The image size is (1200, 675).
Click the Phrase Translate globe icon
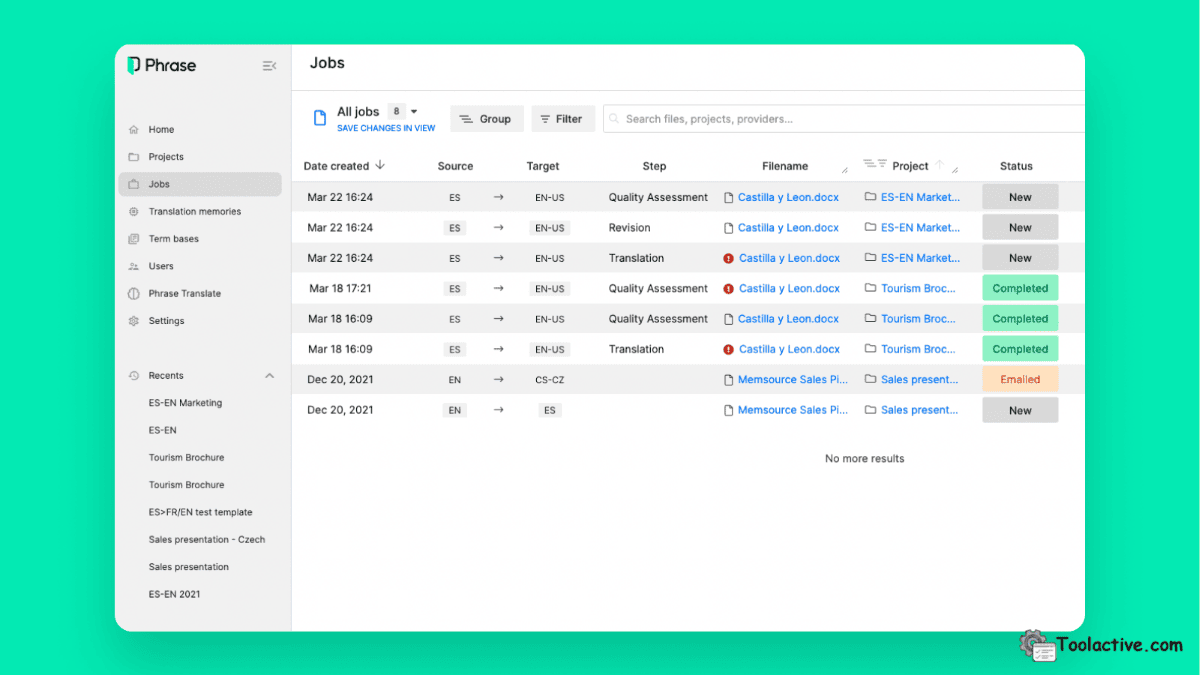point(134,294)
